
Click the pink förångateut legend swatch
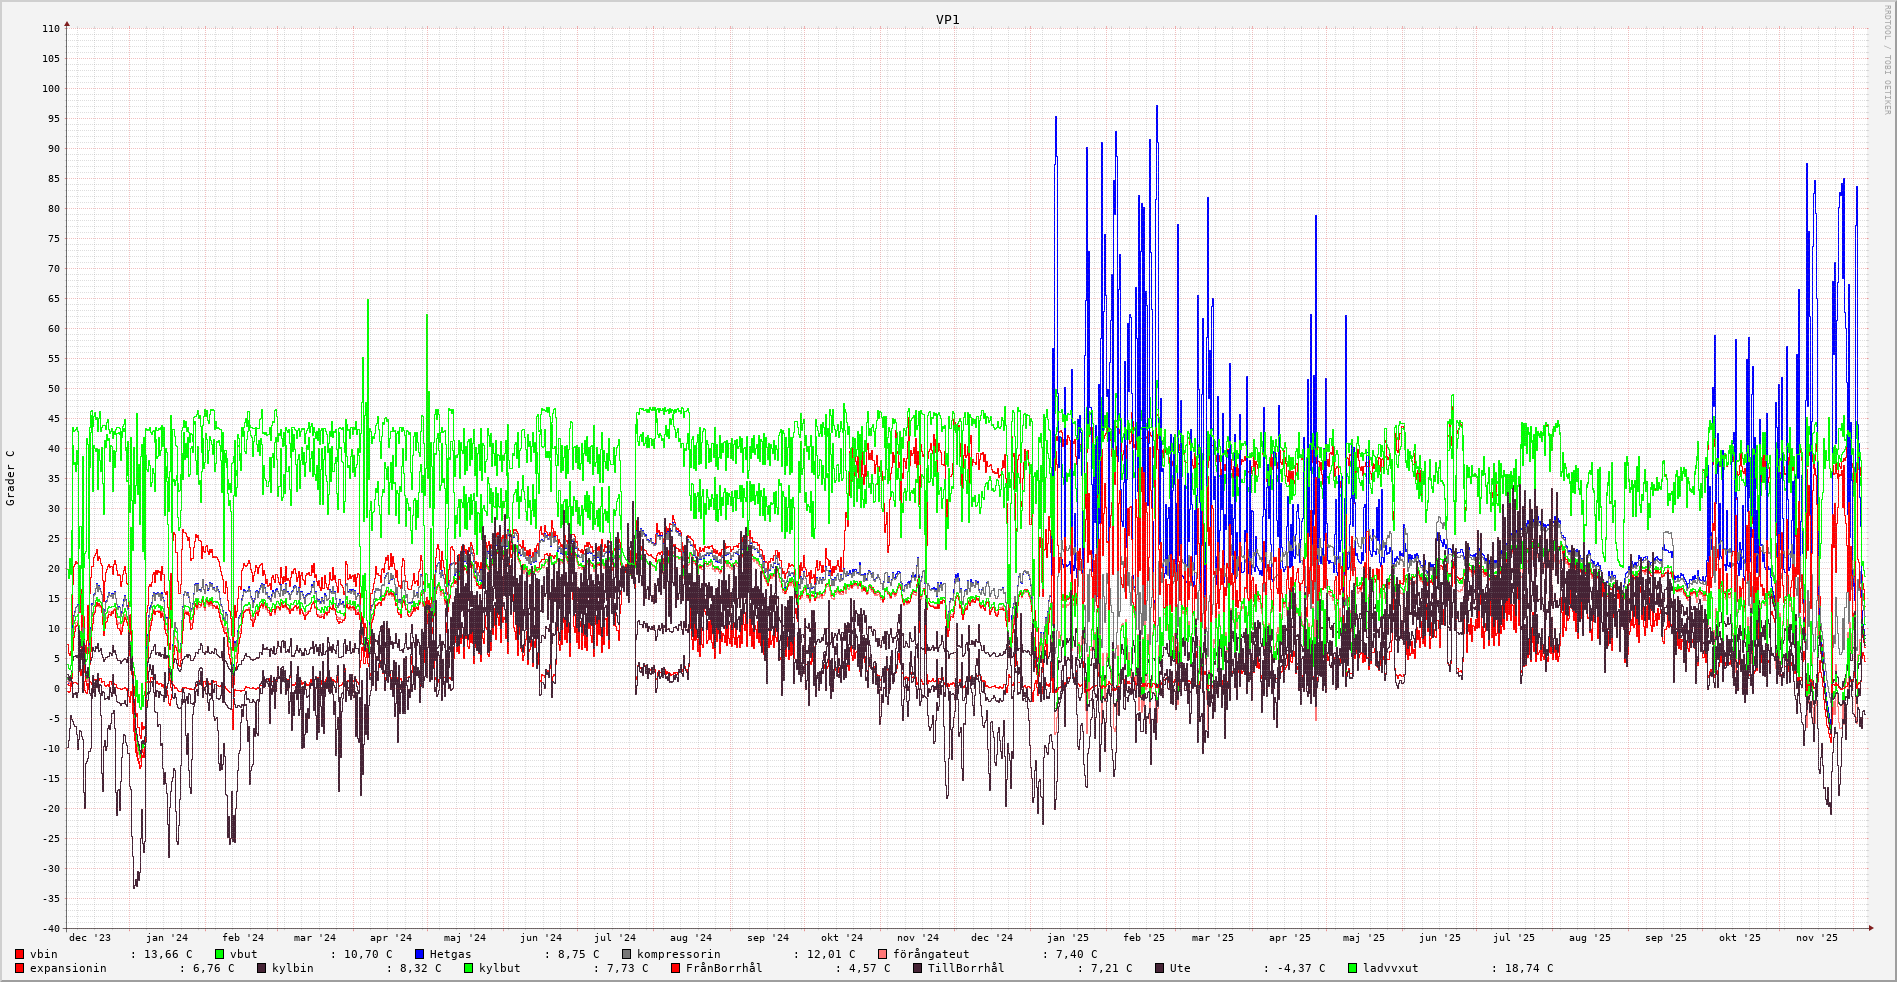coord(882,954)
